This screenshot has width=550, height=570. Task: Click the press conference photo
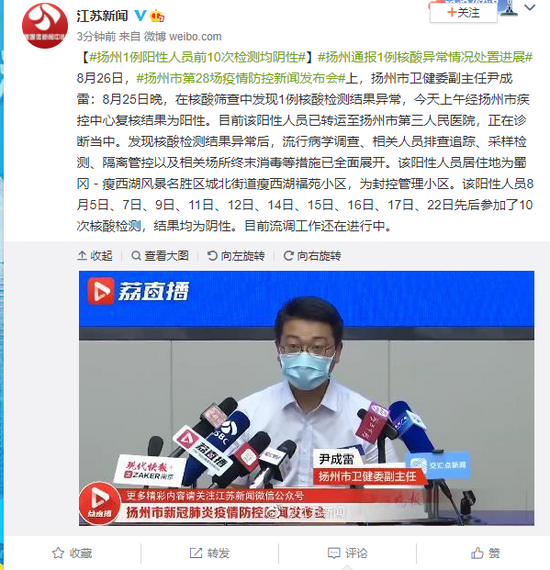pos(306,398)
